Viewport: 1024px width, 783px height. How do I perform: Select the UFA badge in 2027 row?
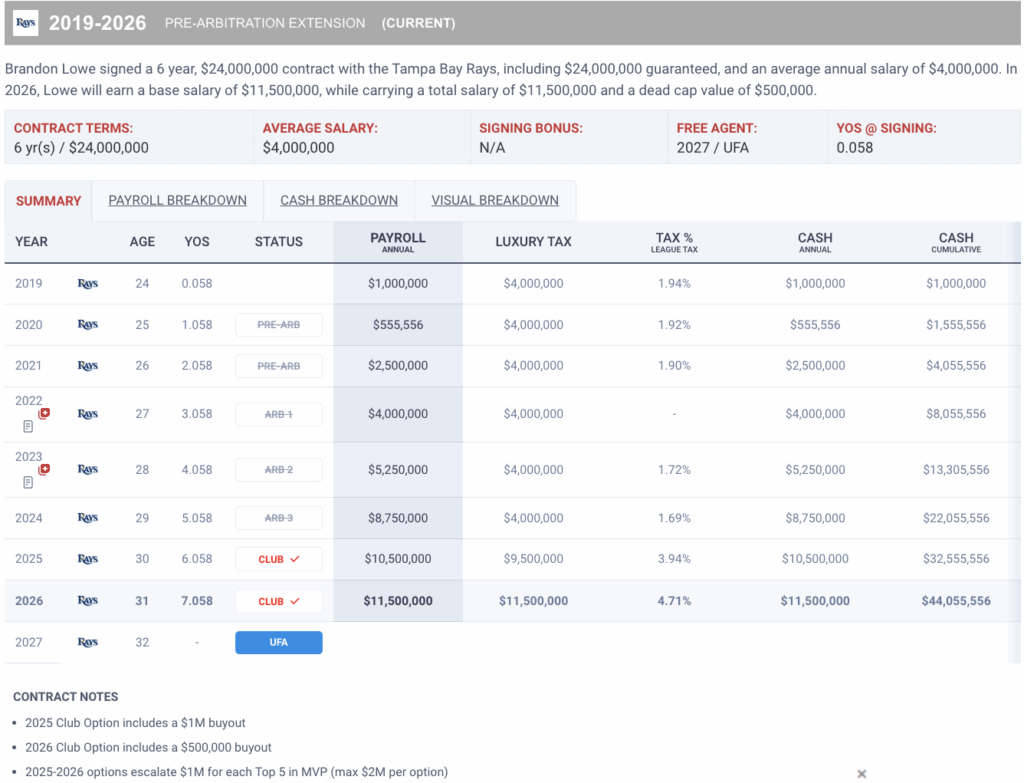pyautogui.click(x=278, y=642)
